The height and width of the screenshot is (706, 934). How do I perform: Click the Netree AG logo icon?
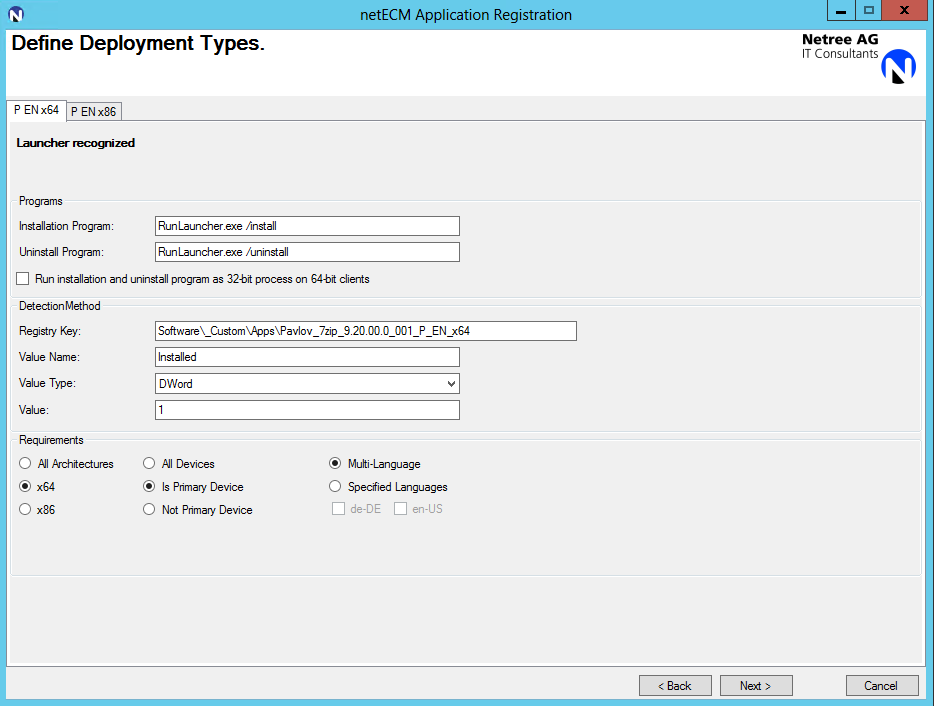pos(898,66)
